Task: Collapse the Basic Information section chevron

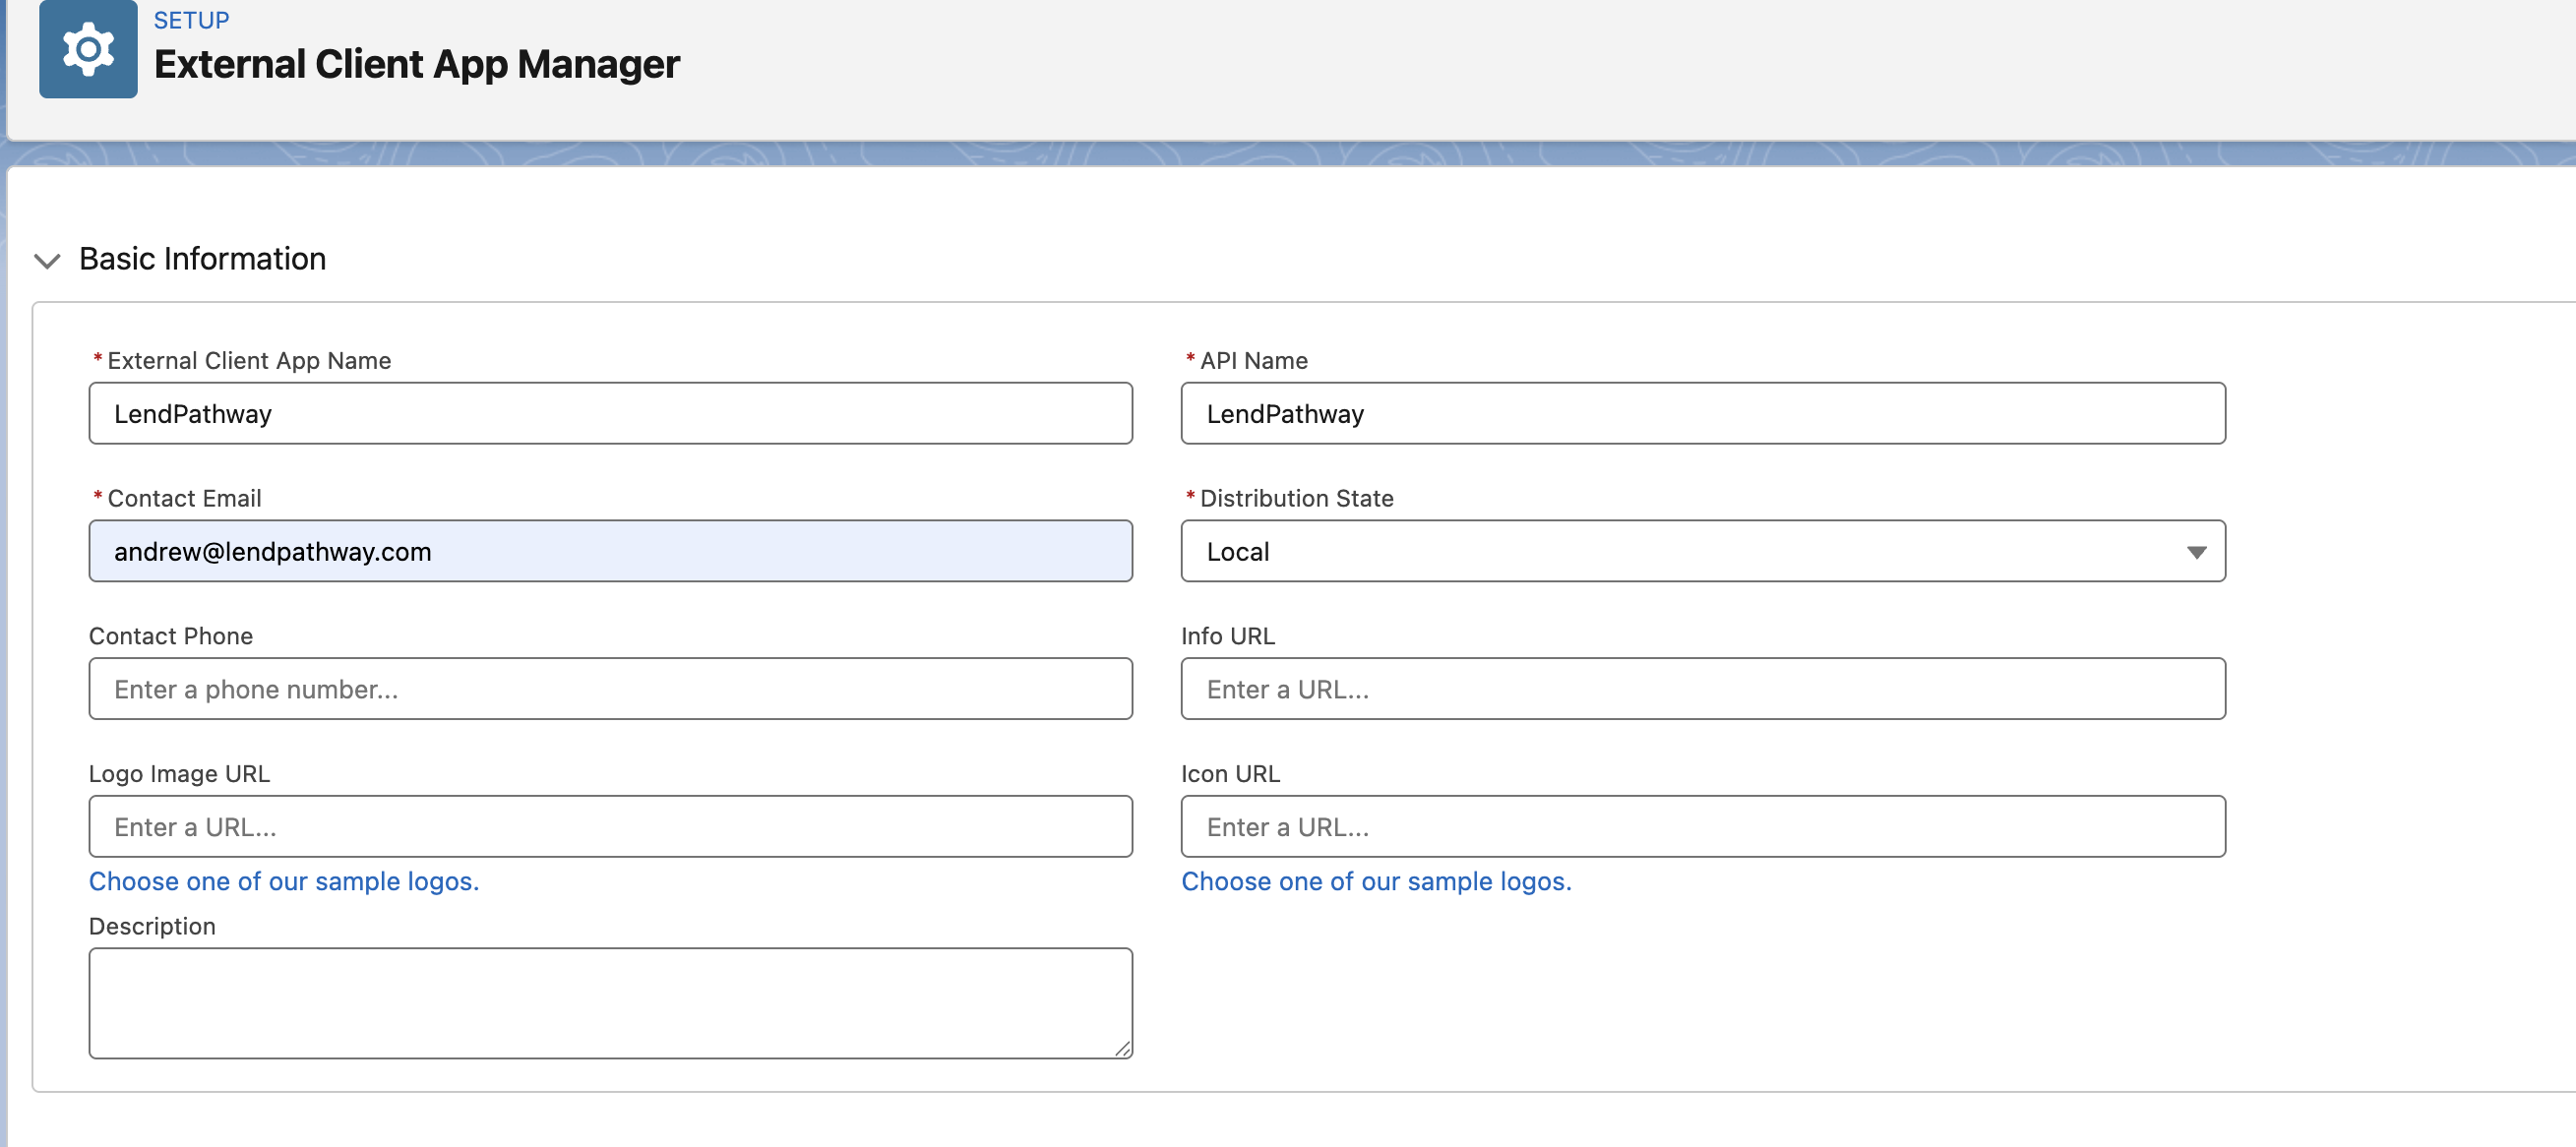Action: pyautogui.click(x=47, y=261)
